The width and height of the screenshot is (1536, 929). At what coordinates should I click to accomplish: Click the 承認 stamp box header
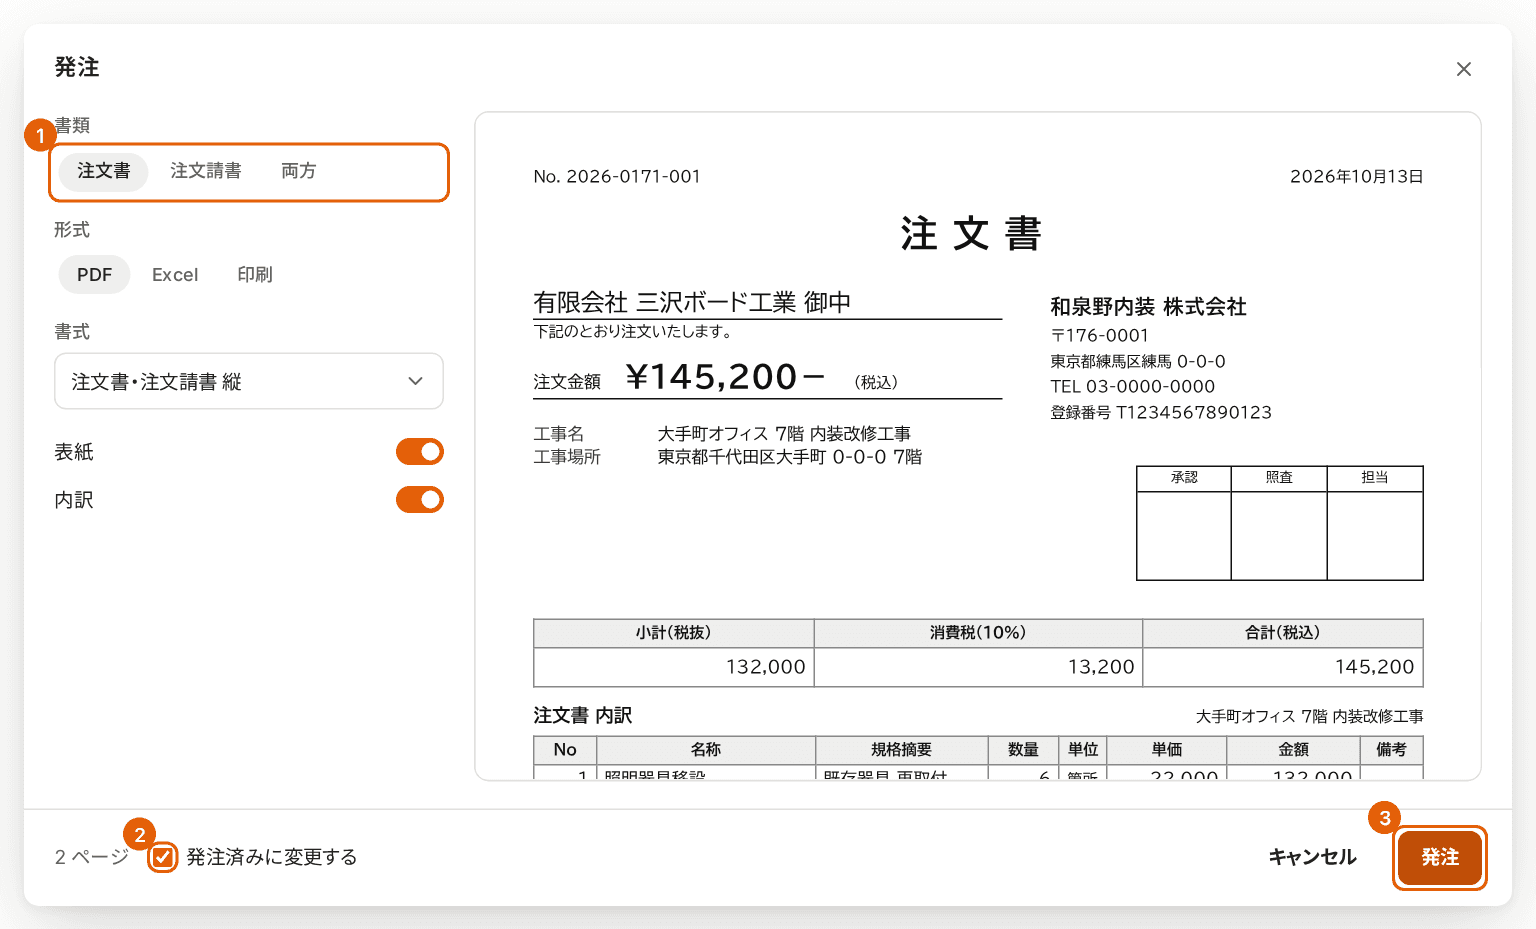point(1184,478)
